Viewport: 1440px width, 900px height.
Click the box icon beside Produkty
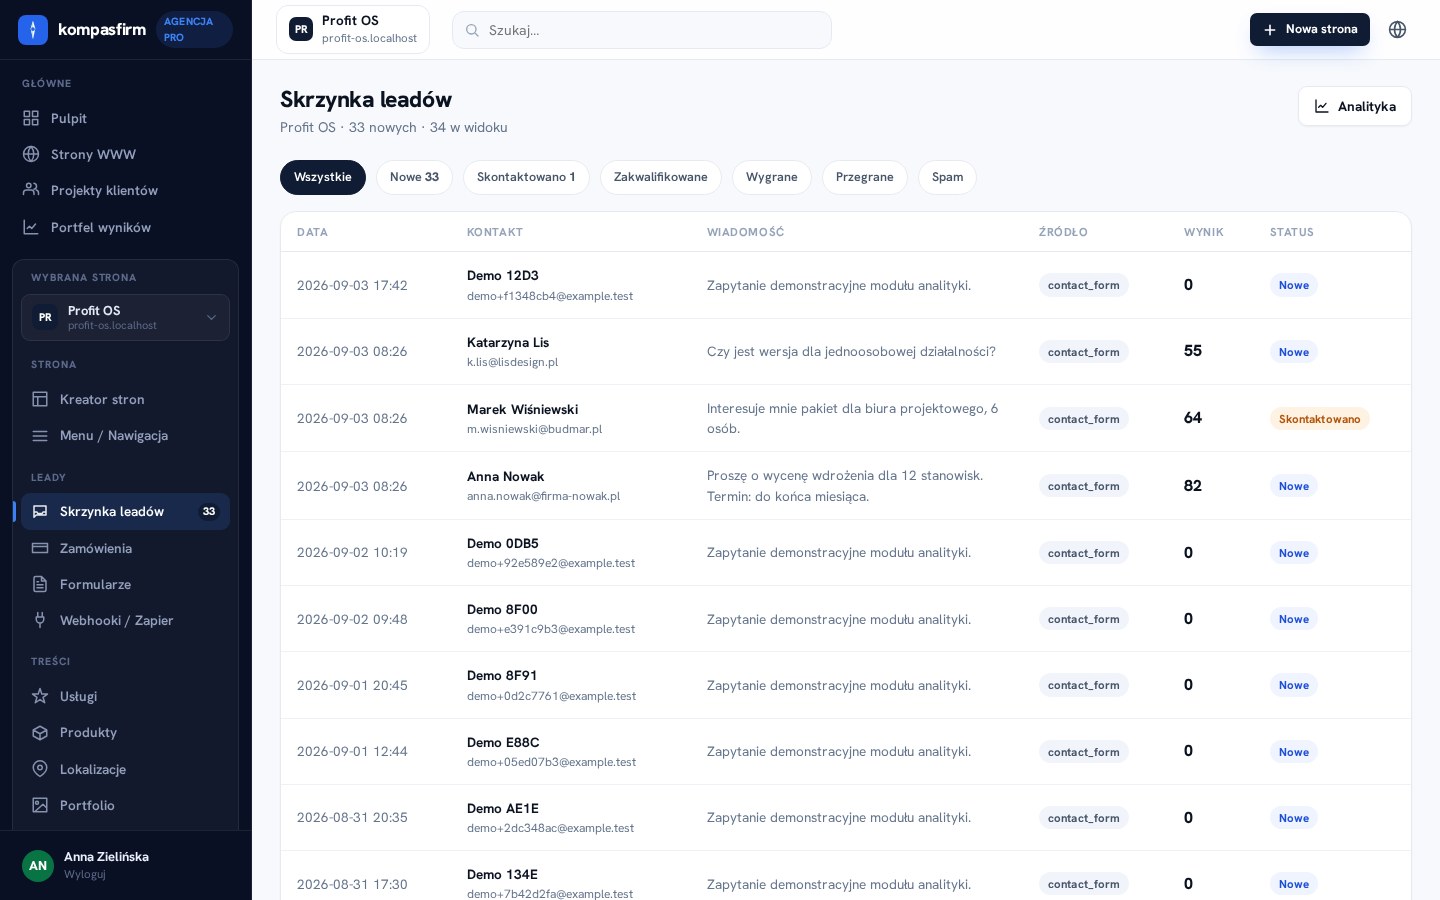tap(40, 732)
